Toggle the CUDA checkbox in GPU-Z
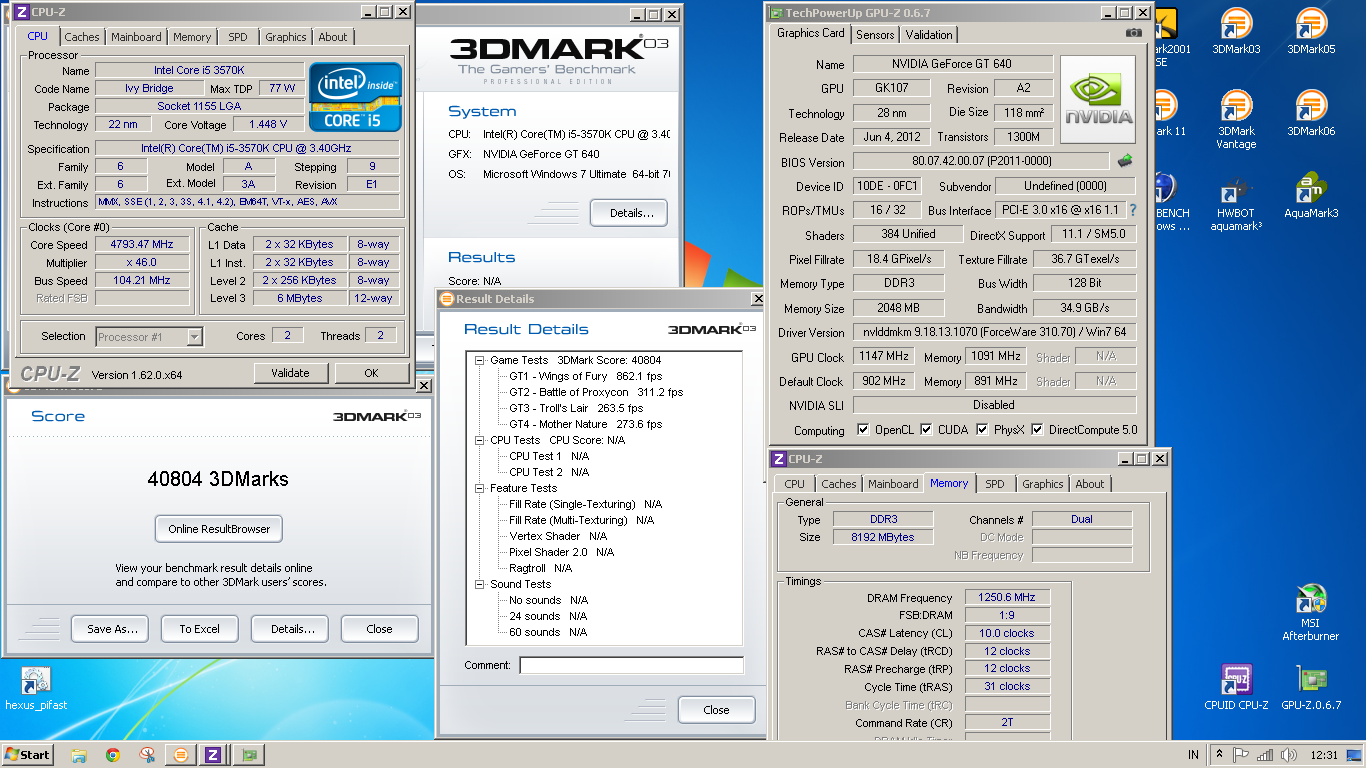The width and height of the screenshot is (1366, 768). point(927,430)
